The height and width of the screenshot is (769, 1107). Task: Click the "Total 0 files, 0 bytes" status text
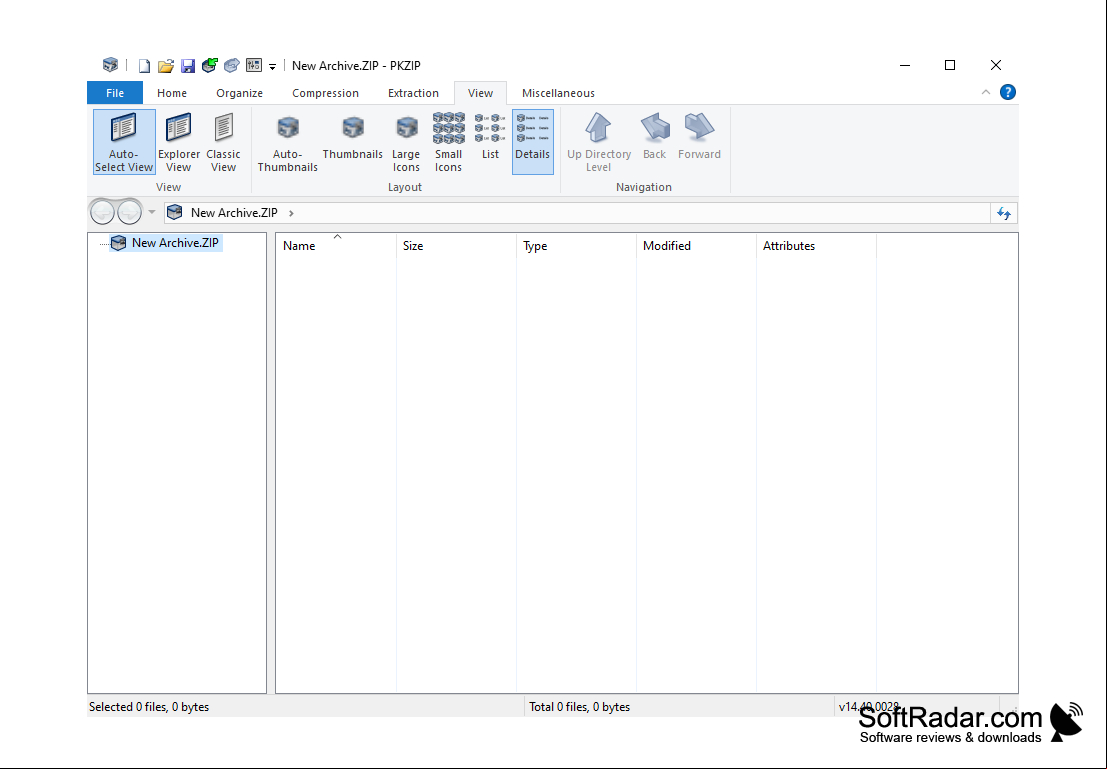(580, 707)
